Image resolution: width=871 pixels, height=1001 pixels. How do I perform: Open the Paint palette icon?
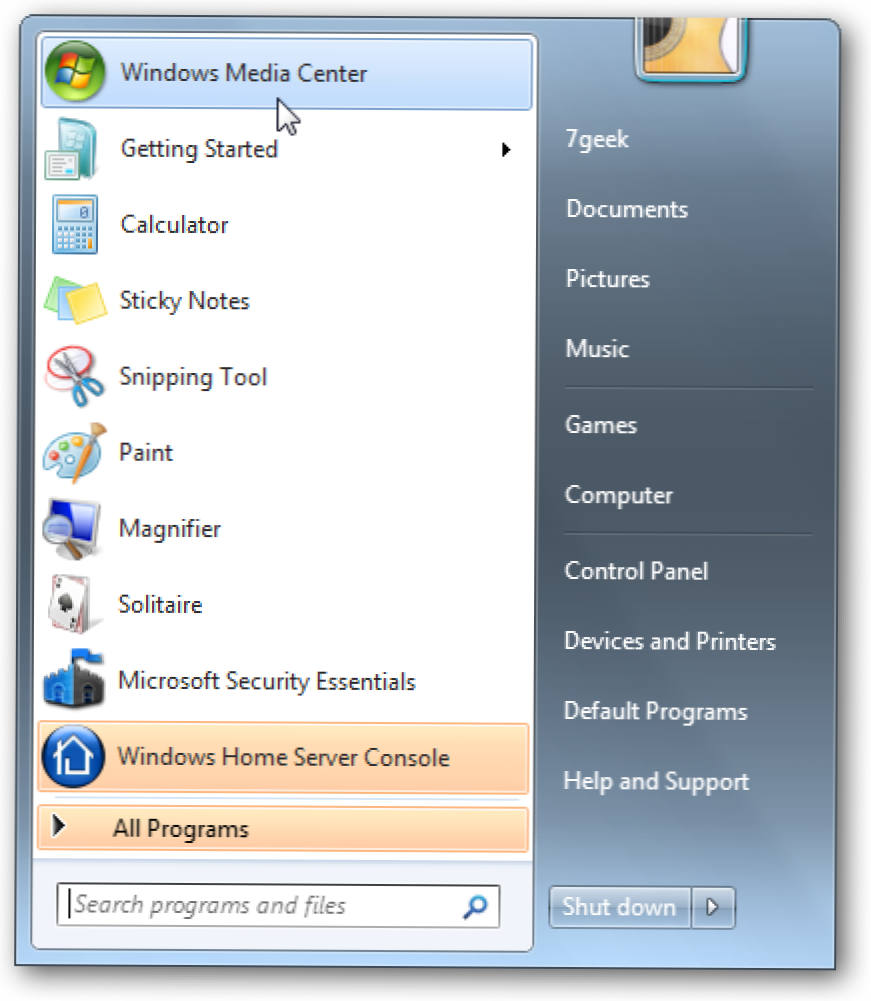pyautogui.click(x=73, y=452)
